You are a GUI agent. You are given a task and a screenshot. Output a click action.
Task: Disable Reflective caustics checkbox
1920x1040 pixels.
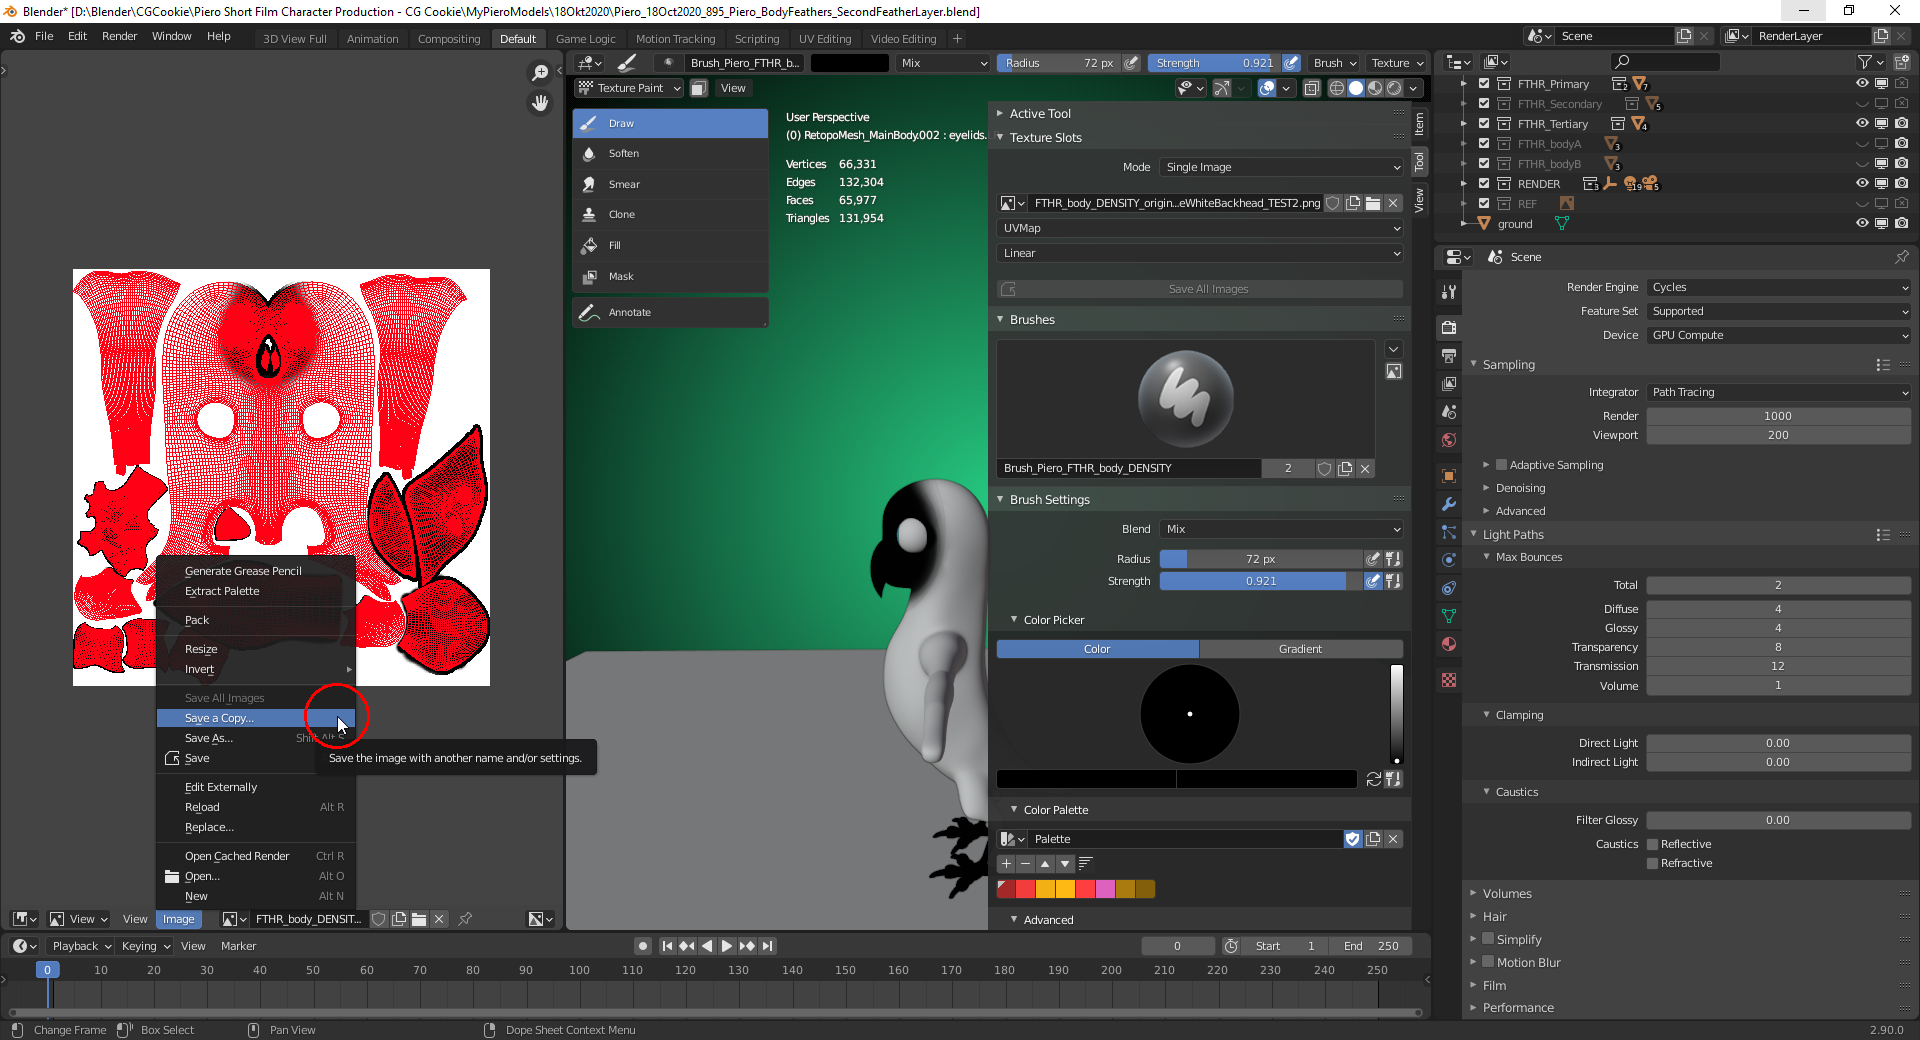pos(1652,843)
